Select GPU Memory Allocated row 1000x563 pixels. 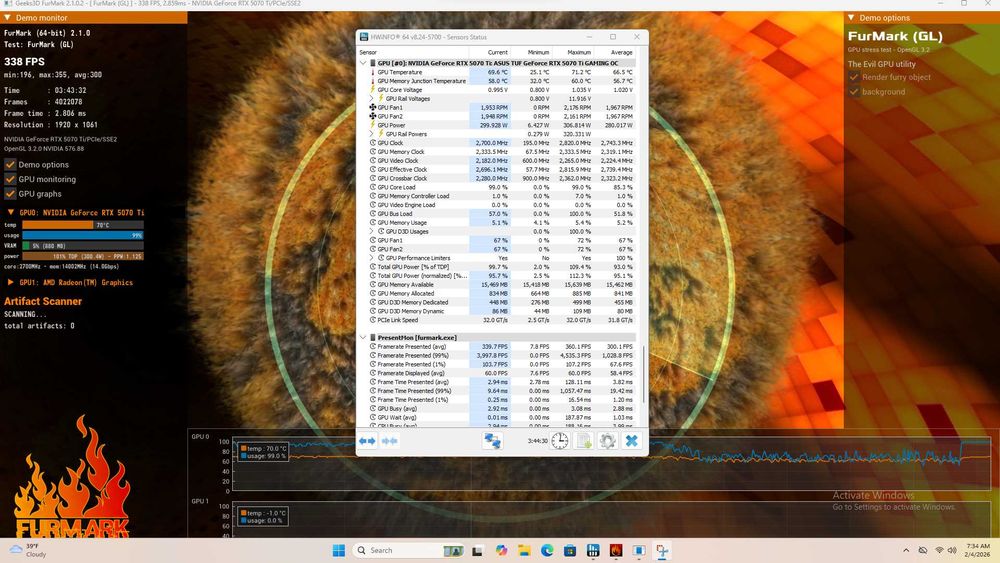pyautogui.click(x=497, y=293)
